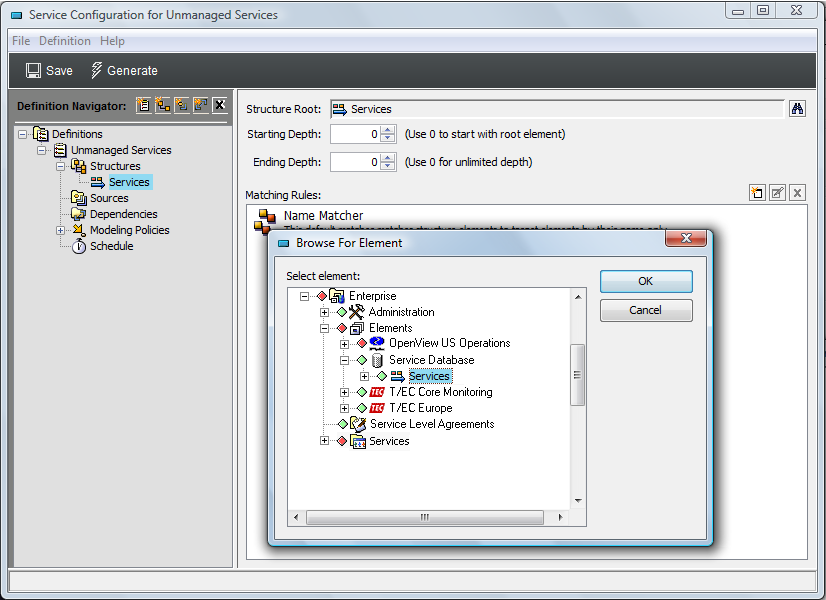Select OpenView US Operations element
Screen dimensions: 826x600
(x=450, y=343)
